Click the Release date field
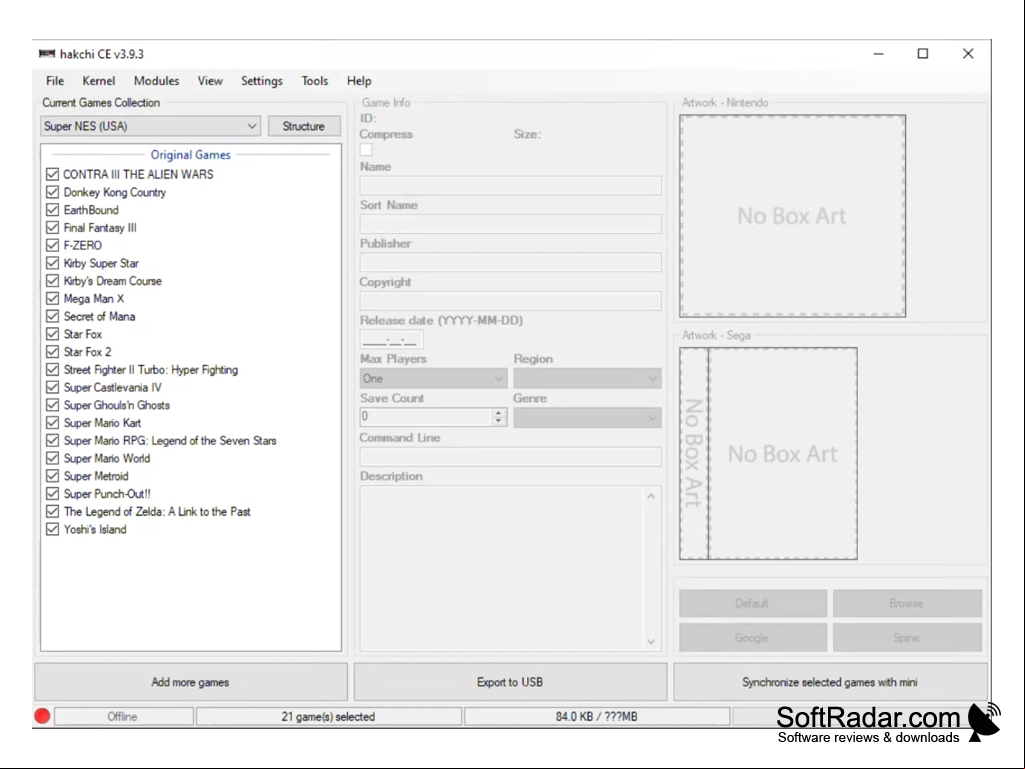 point(392,339)
